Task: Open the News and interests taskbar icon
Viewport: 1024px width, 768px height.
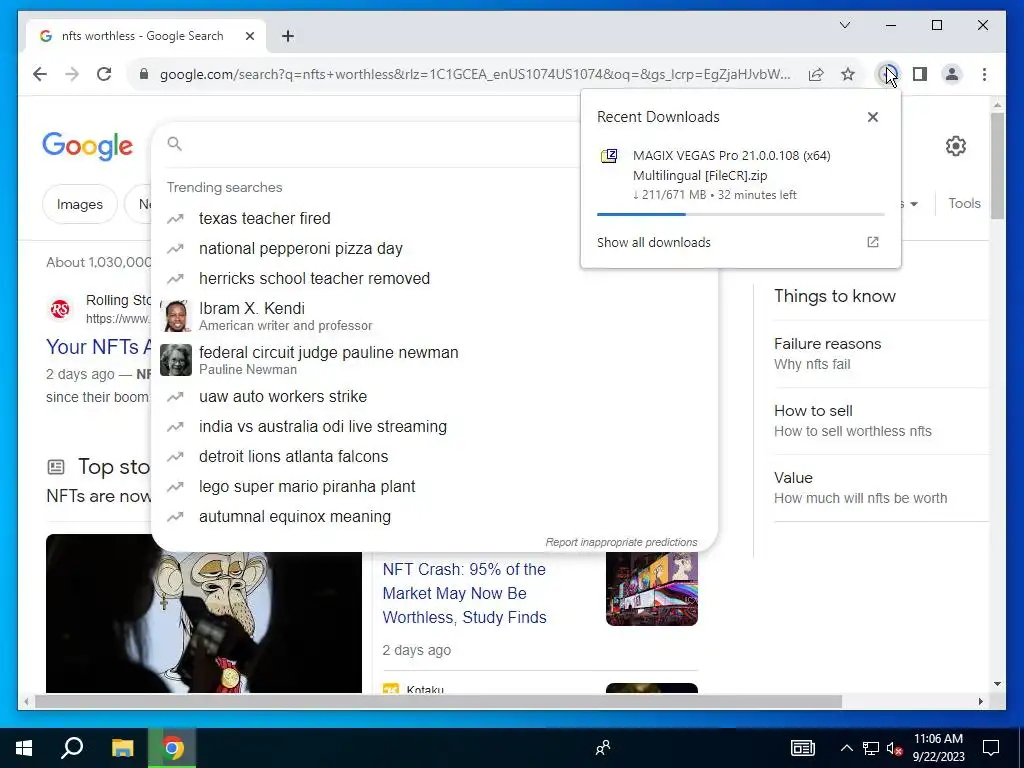Action: tap(803, 748)
